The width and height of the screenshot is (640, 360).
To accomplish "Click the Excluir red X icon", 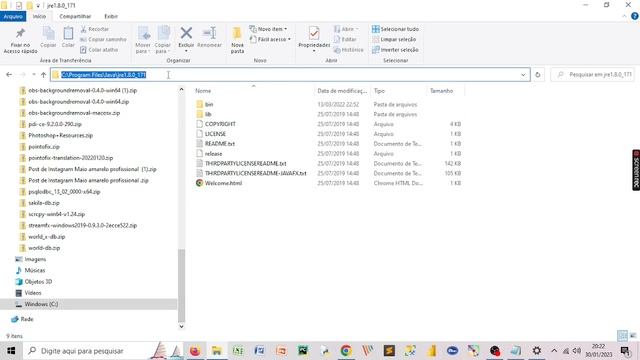I will (x=186, y=33).
